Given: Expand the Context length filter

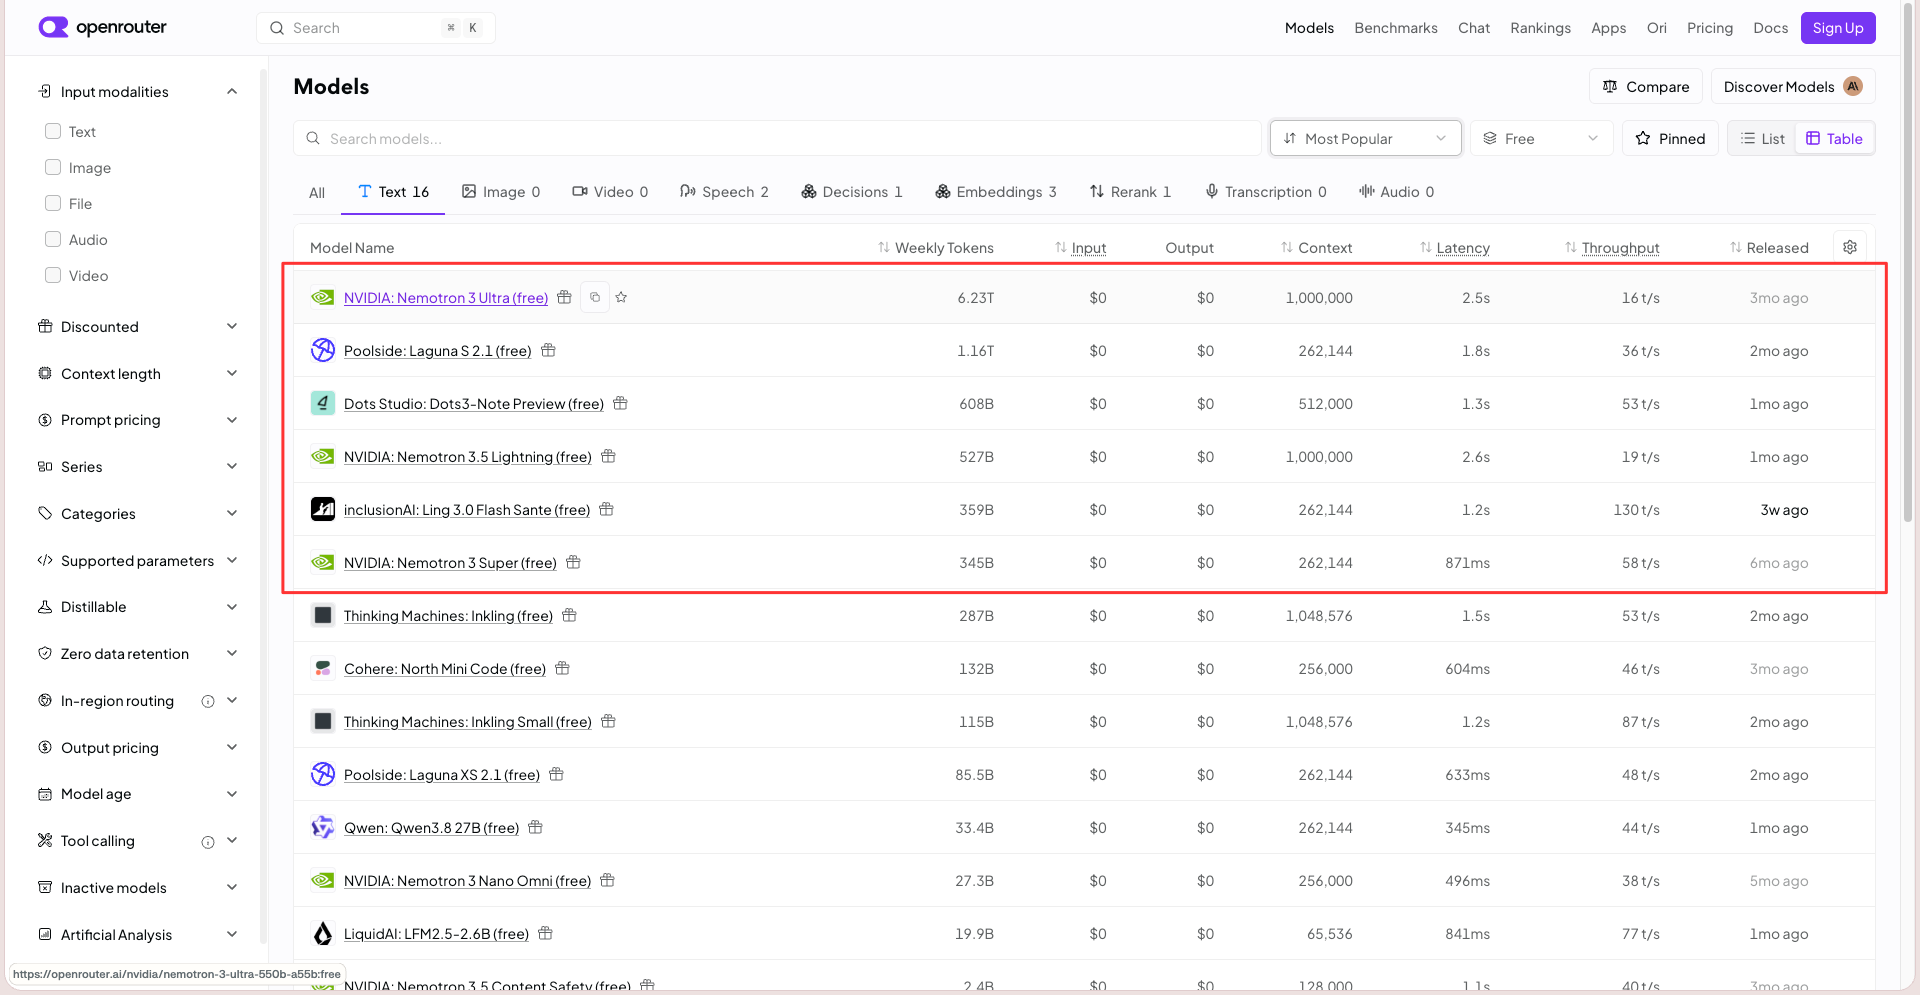Looking at the screenshot, I should 138,374.
